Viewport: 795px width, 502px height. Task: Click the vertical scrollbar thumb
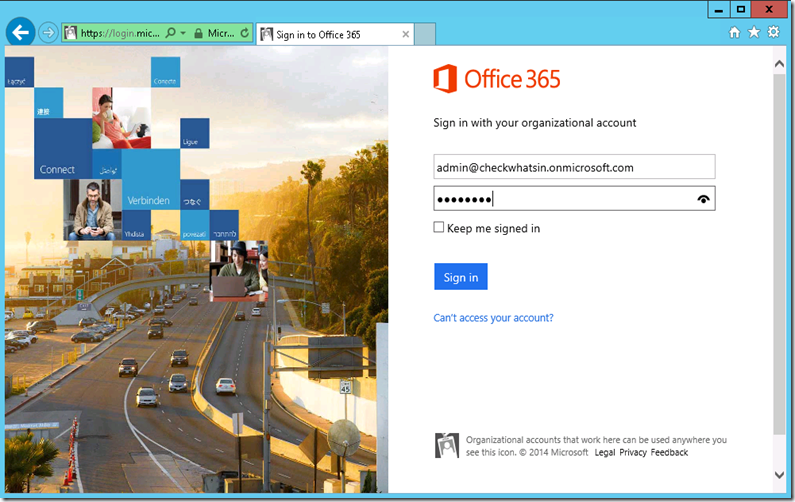(x=779, y=254)
